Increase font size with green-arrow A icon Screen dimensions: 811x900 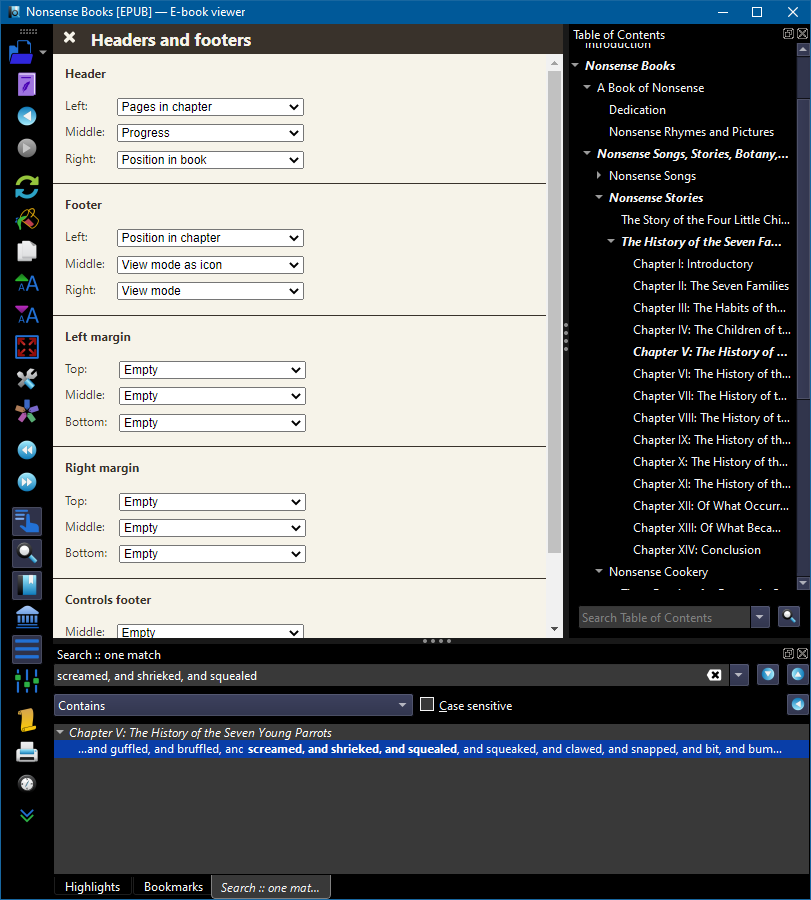[x=26, y=283]
